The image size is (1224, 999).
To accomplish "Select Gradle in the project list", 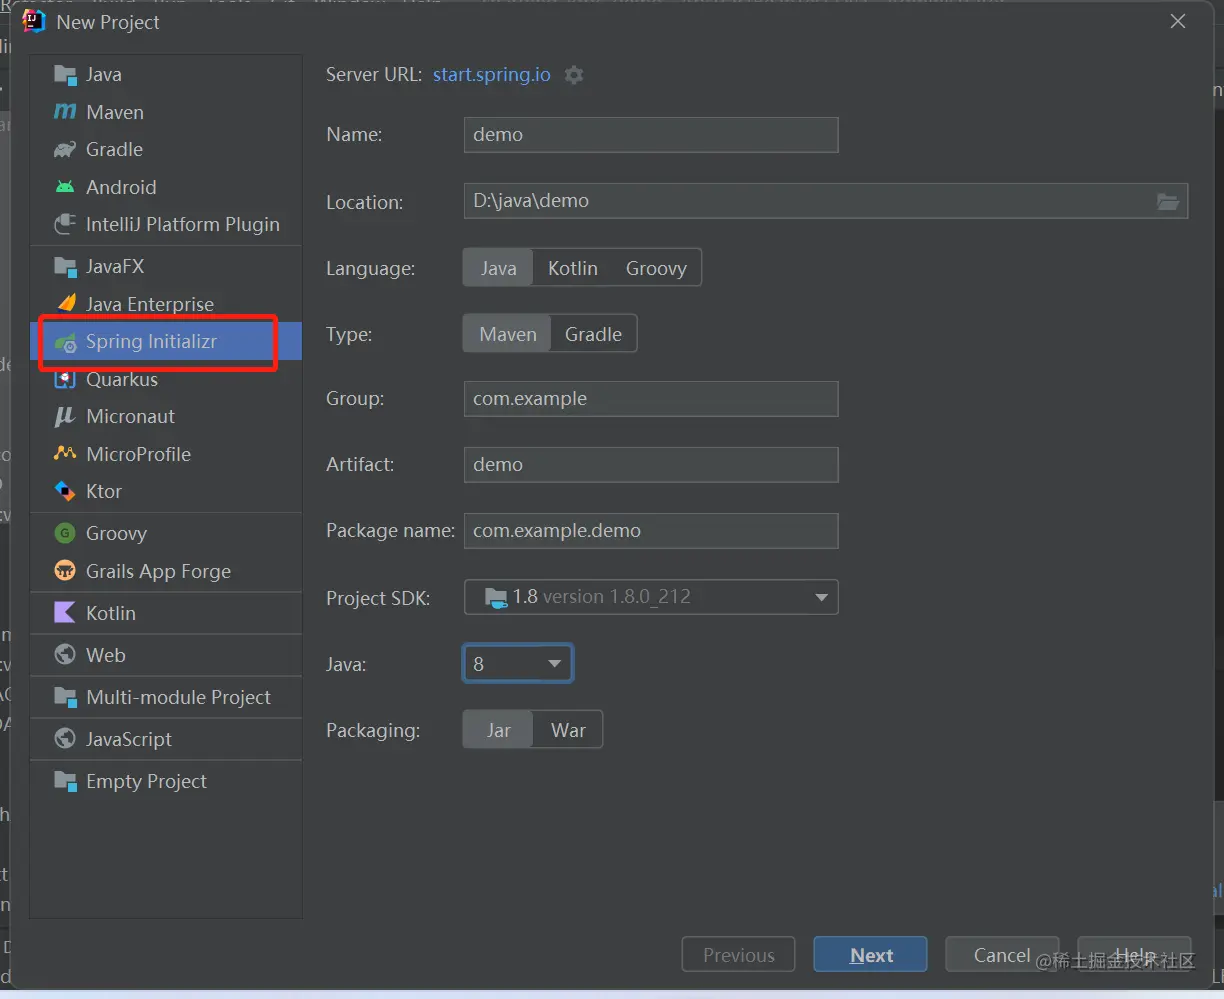I will tap(166, 150).
